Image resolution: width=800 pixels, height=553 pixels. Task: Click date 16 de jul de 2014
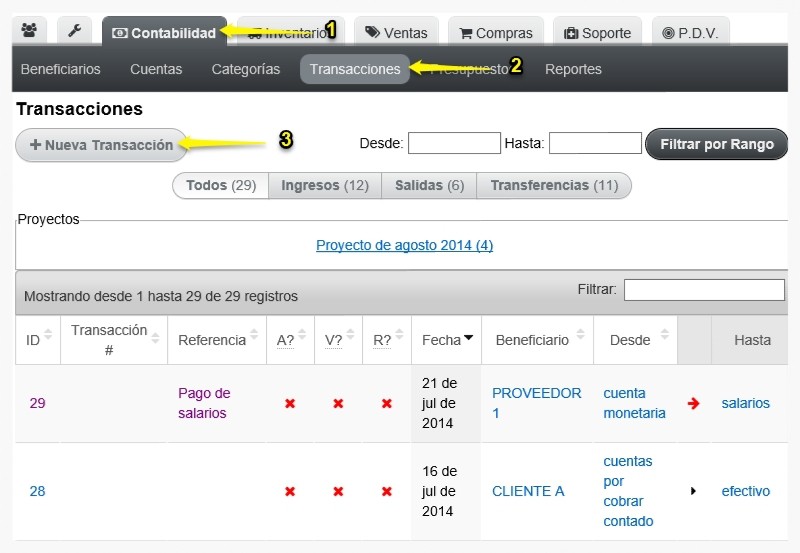point(439,491)
